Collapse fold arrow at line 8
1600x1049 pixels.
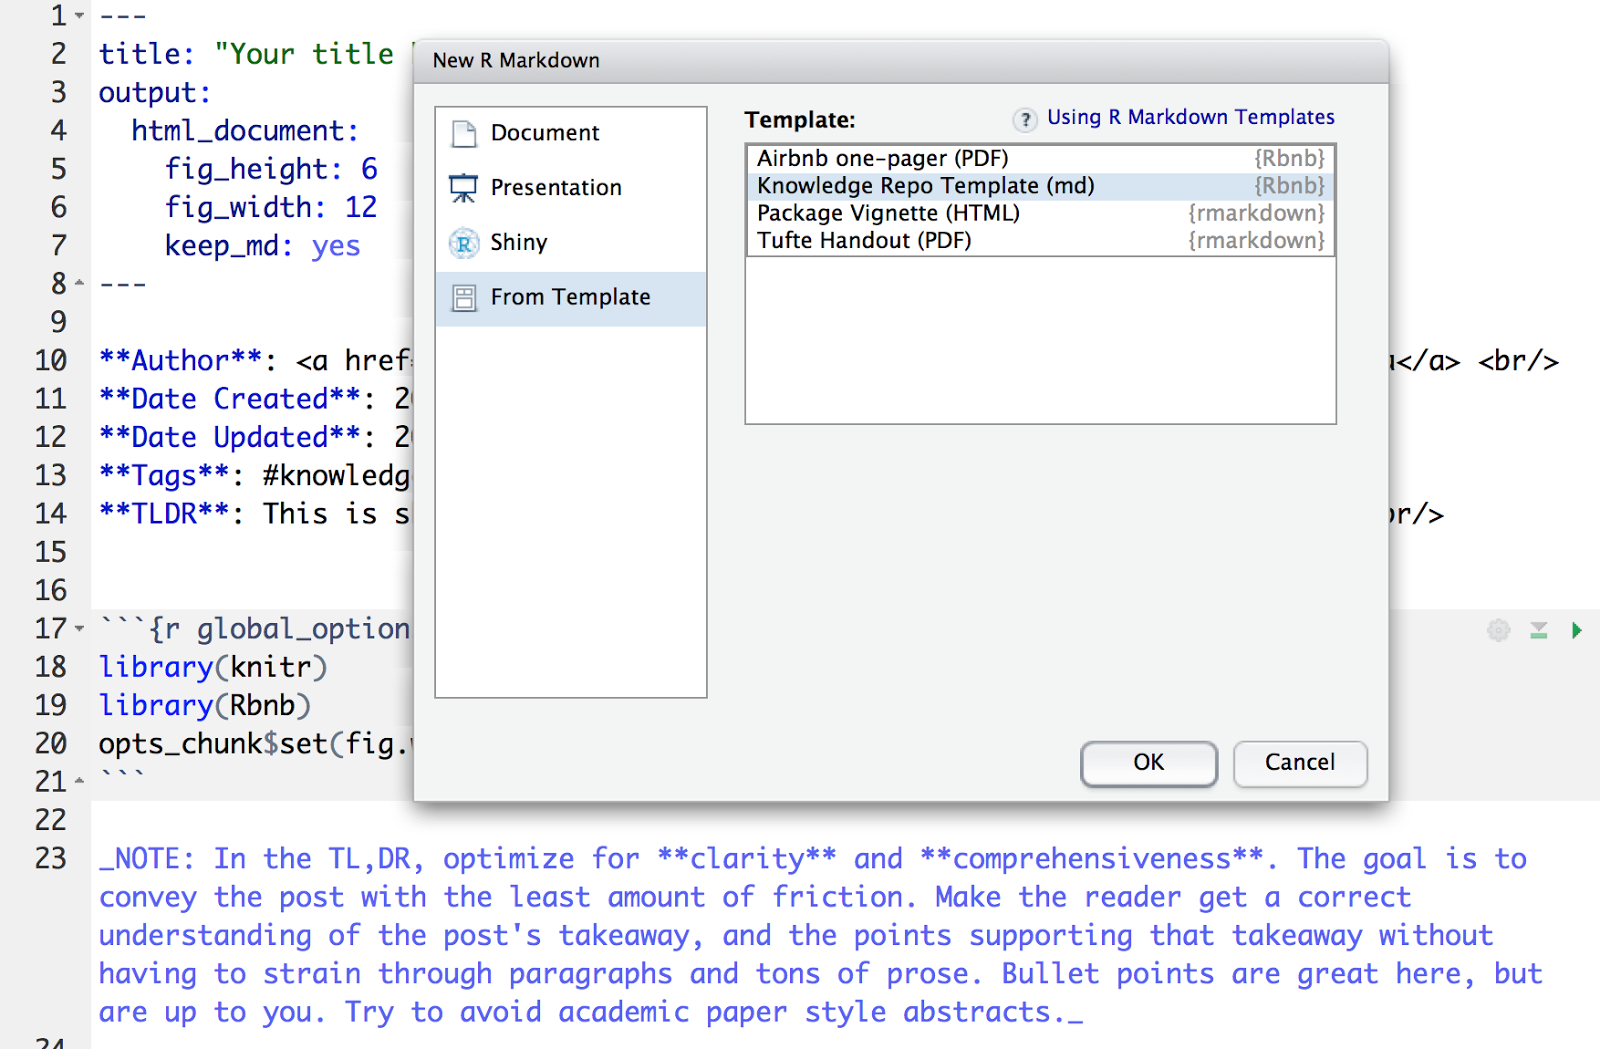79,283
